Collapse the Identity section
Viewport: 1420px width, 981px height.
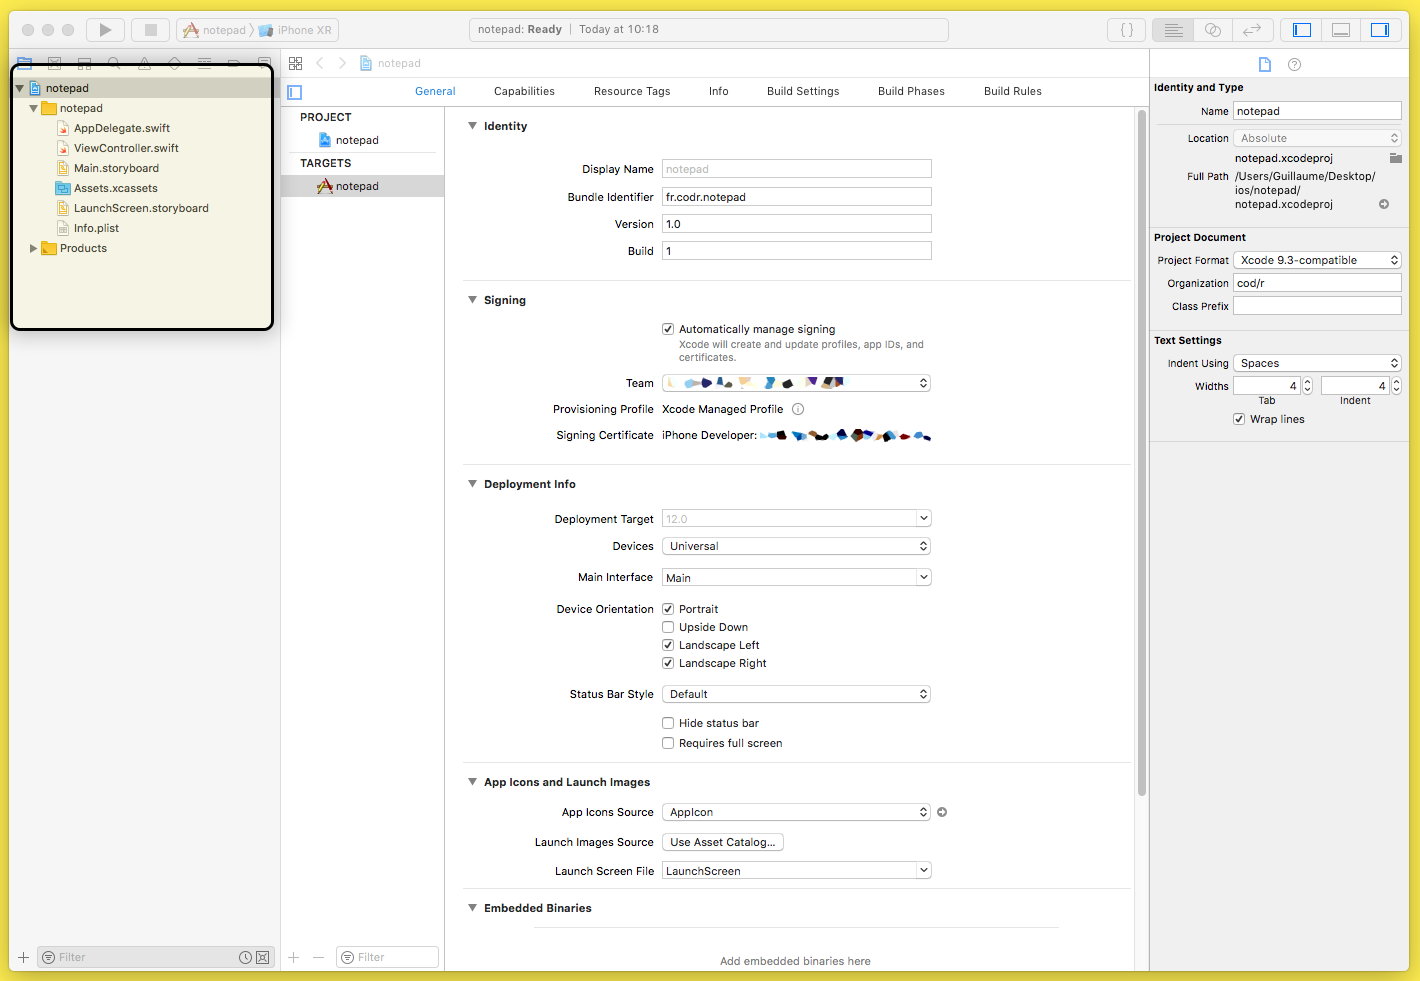pos(473,126)
